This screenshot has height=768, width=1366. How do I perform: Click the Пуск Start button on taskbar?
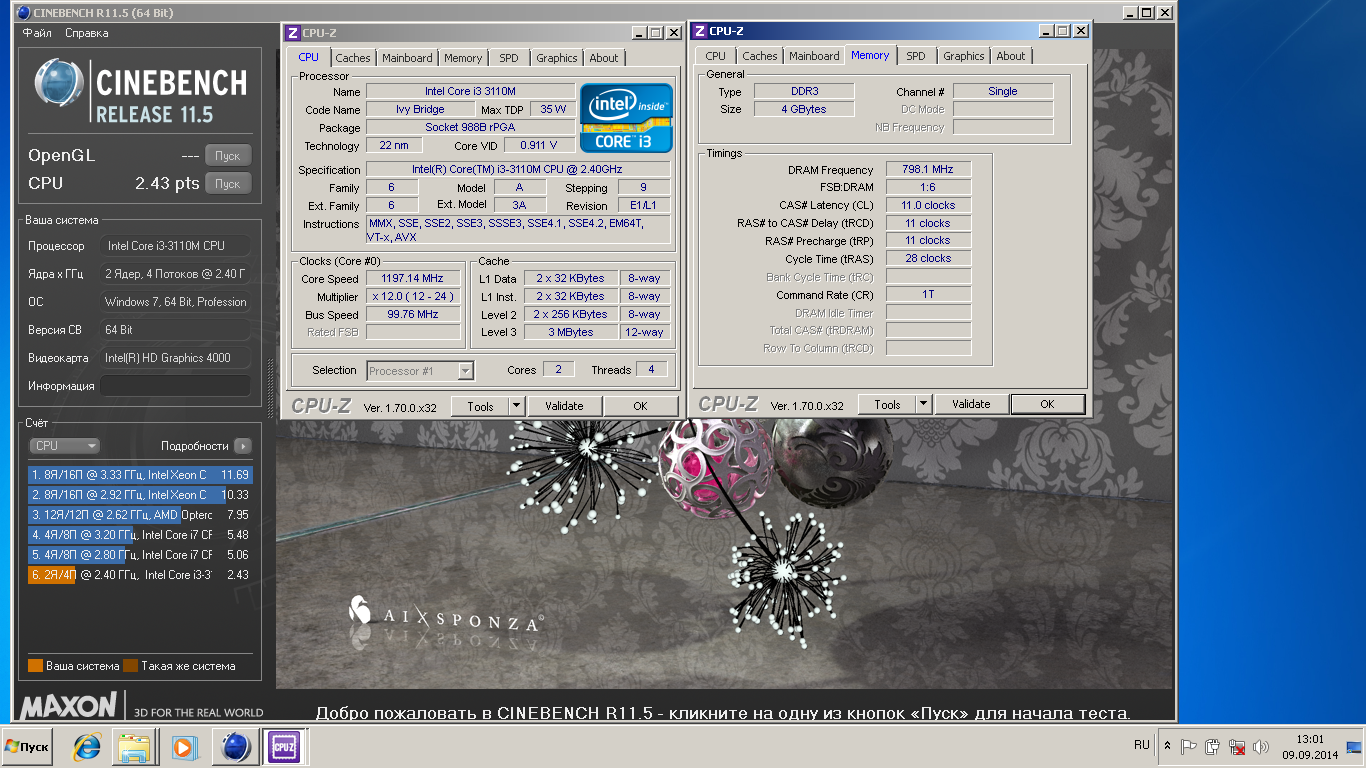tap(28, 747)
